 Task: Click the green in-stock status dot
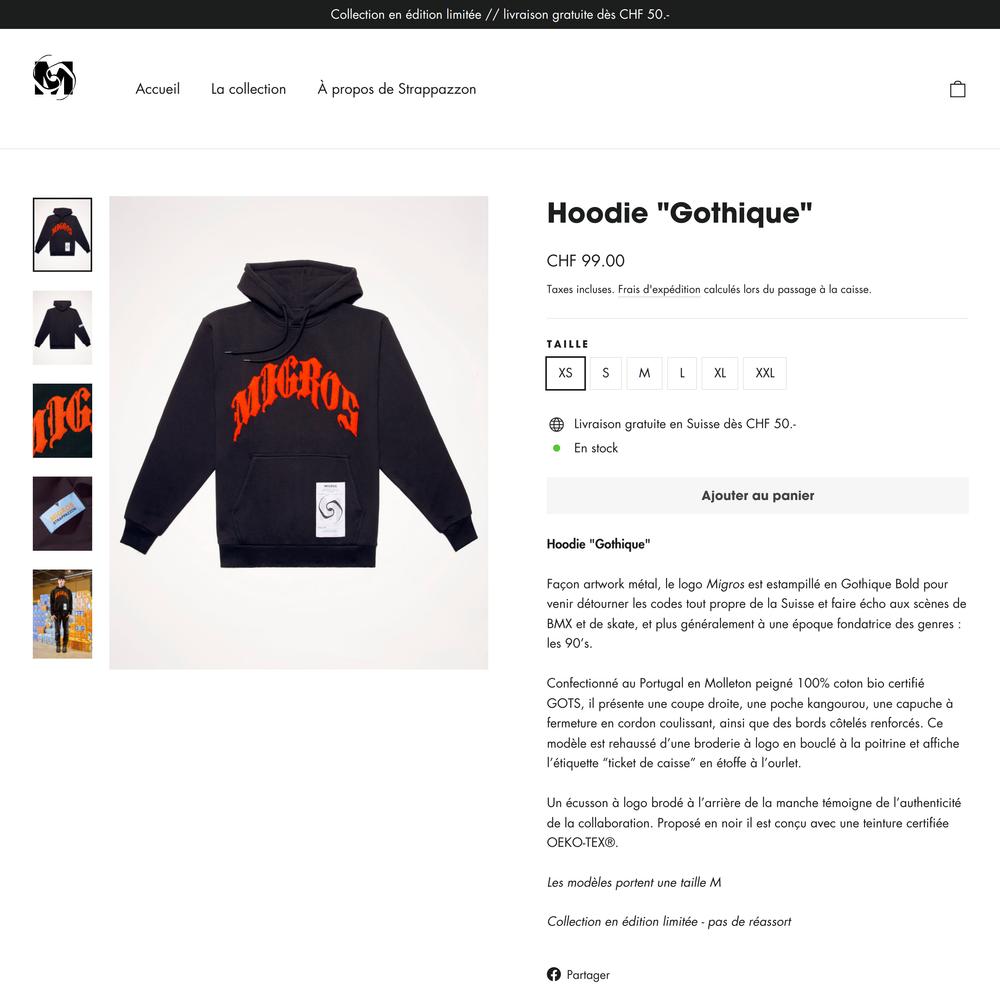tap(556, 448)
